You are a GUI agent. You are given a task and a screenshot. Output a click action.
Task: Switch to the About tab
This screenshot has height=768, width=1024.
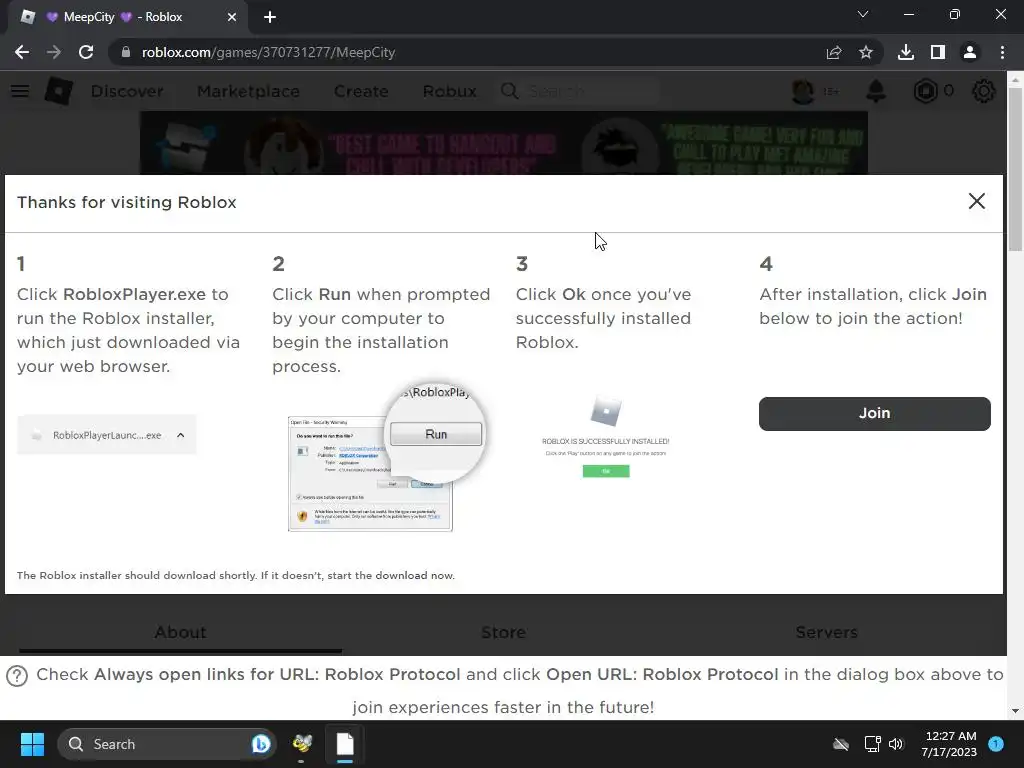tap(180, 632)
